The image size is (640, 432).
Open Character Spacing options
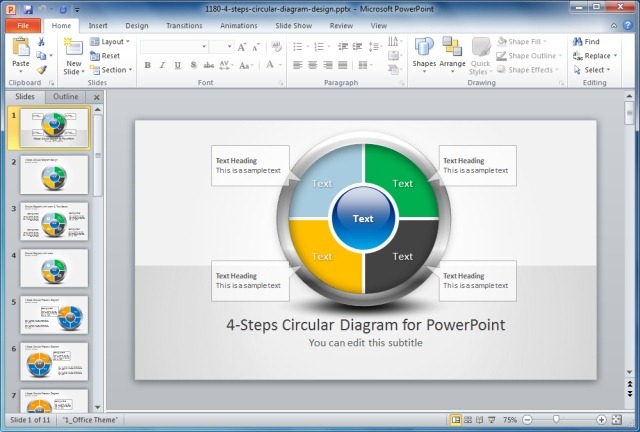point(226,65)
